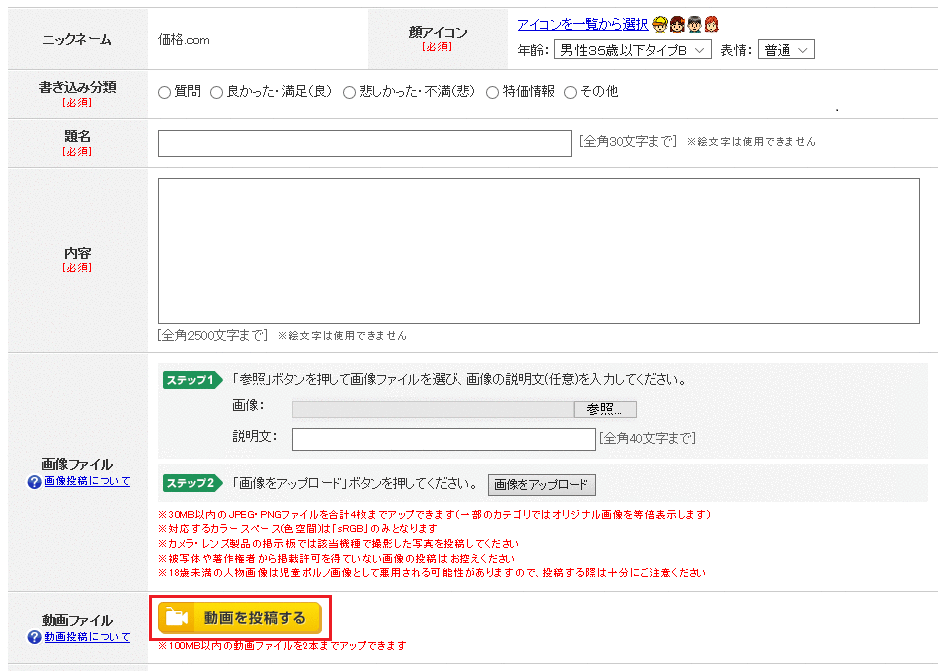The image size is (947, 671).
Task: Click the fourth red-haired face icon
Action: (712, 24)
